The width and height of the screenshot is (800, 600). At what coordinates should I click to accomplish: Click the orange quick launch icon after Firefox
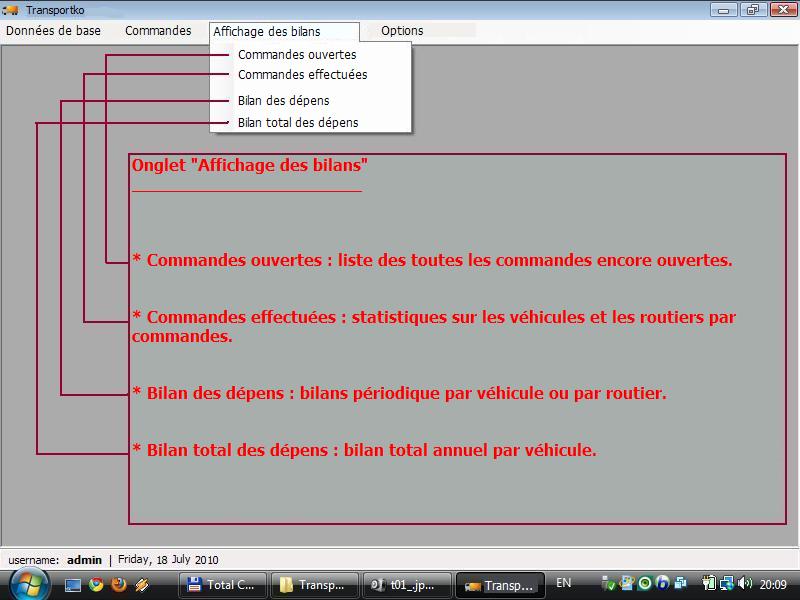[x=142, y=585]
